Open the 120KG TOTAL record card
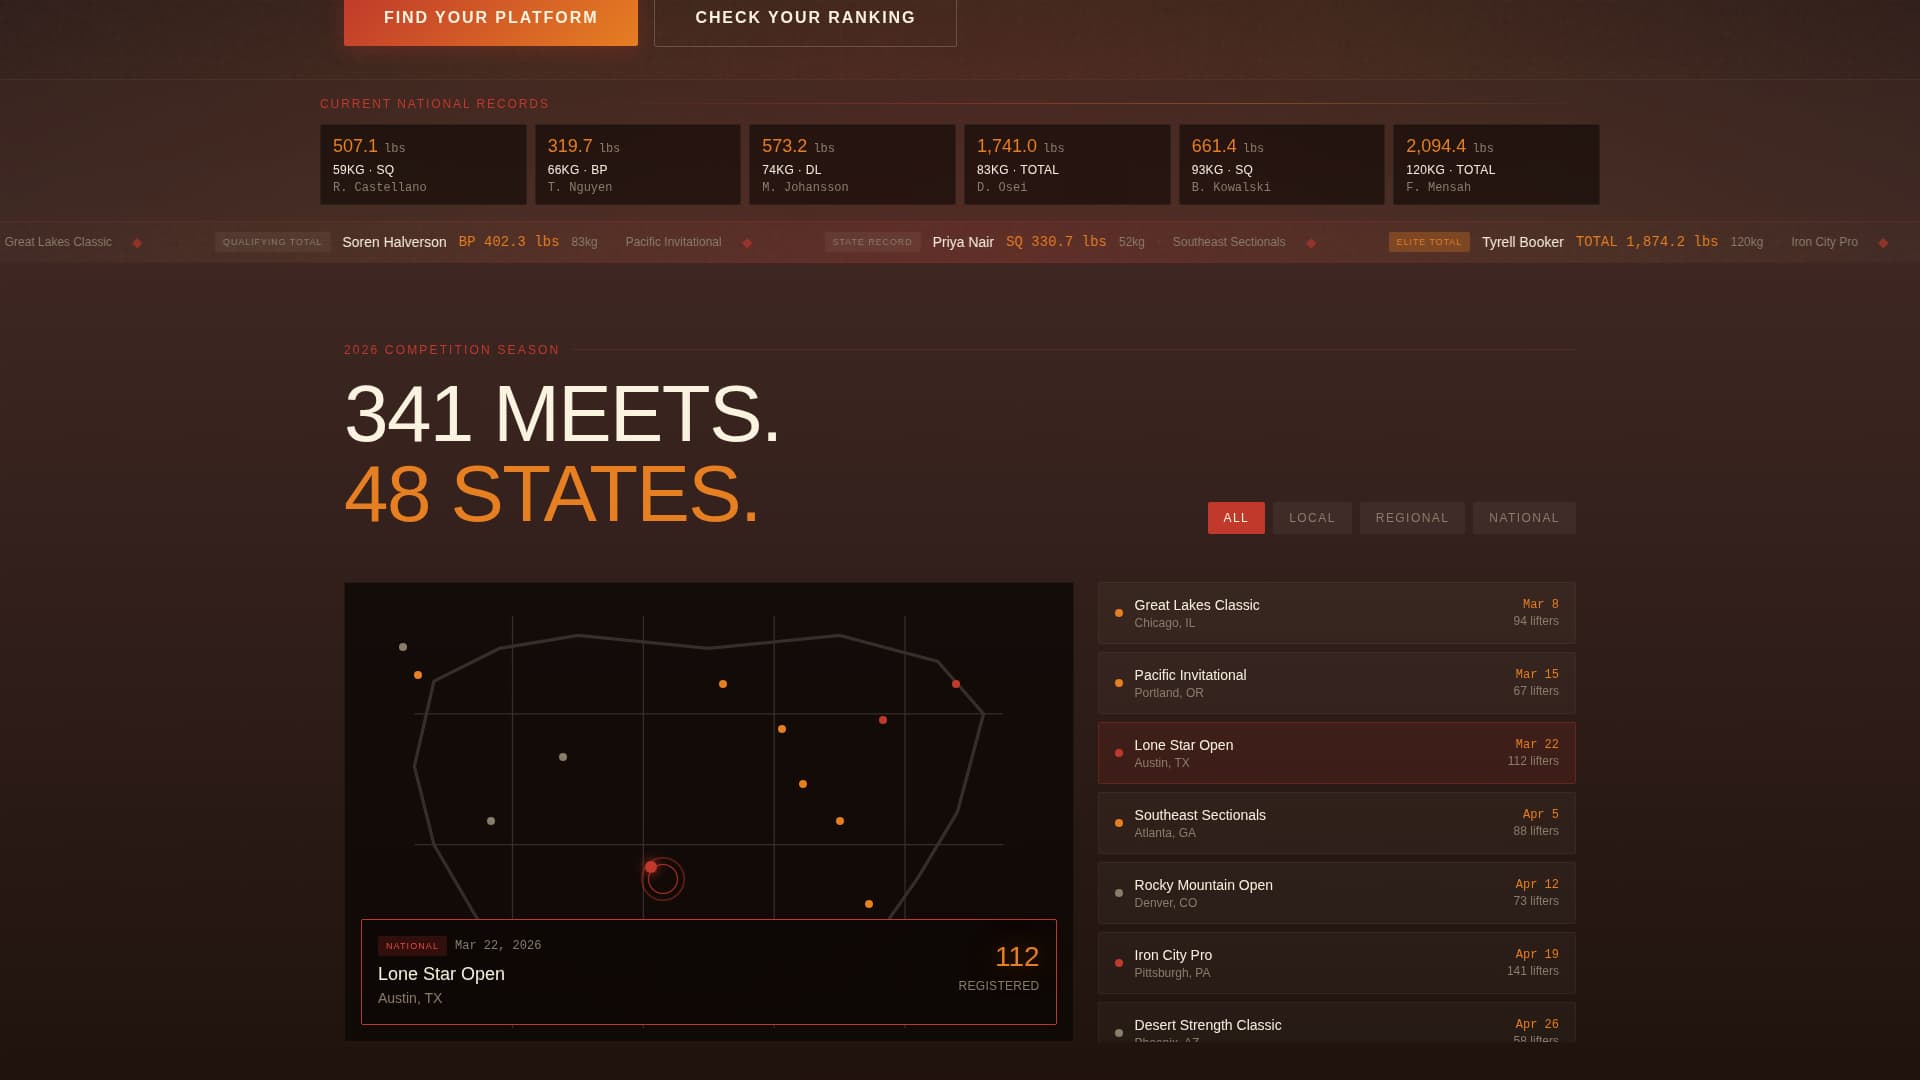Image resolution: width=1920 pixels, height=1080 pixels. click(1496, 165)
